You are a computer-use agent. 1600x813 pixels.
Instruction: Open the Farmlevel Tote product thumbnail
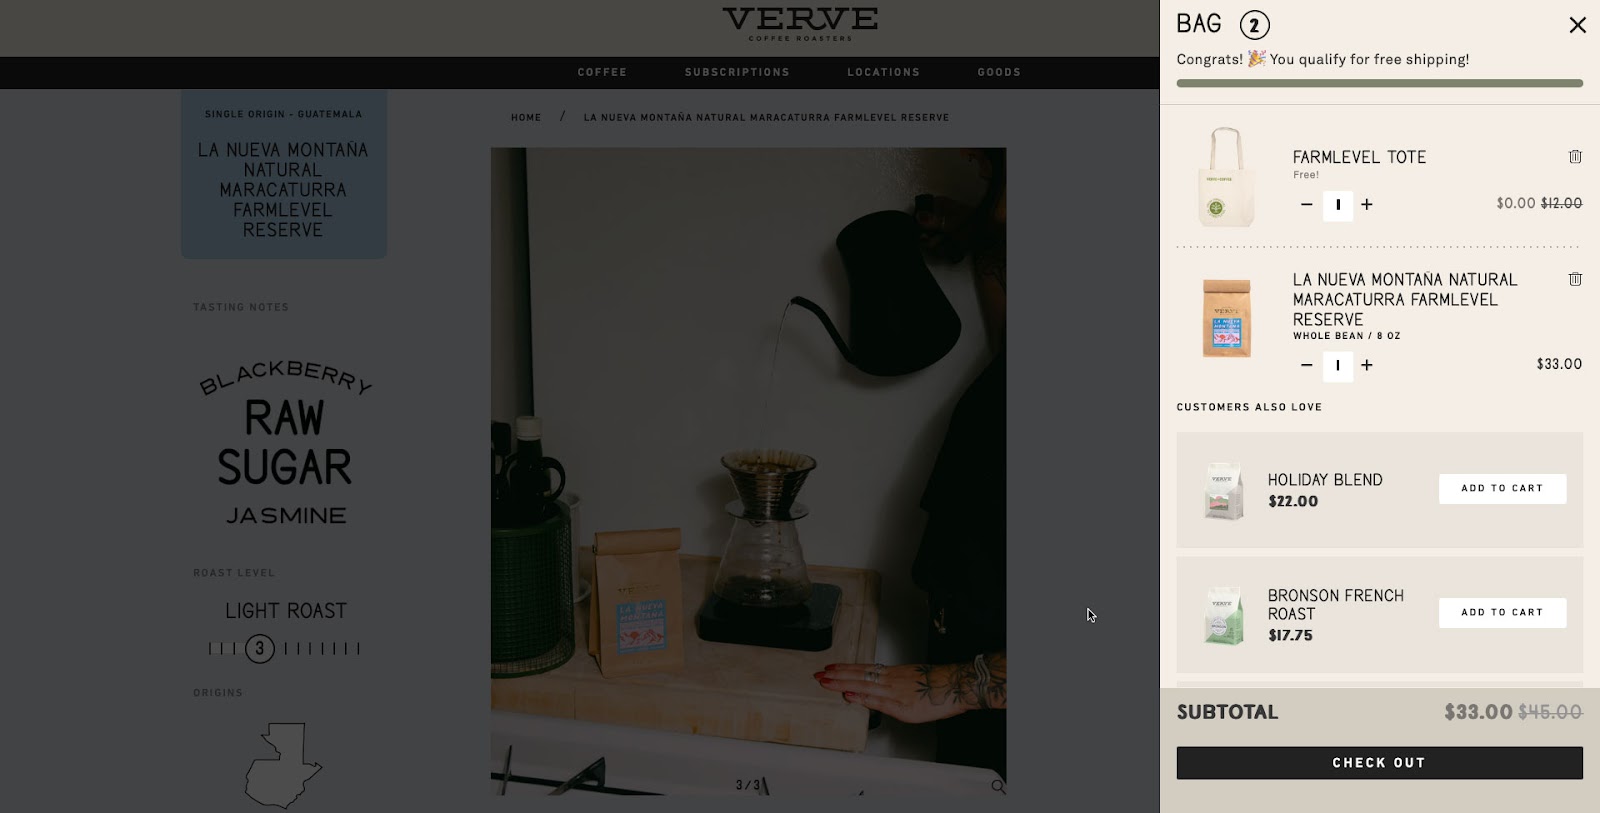tap(1226, 177)
